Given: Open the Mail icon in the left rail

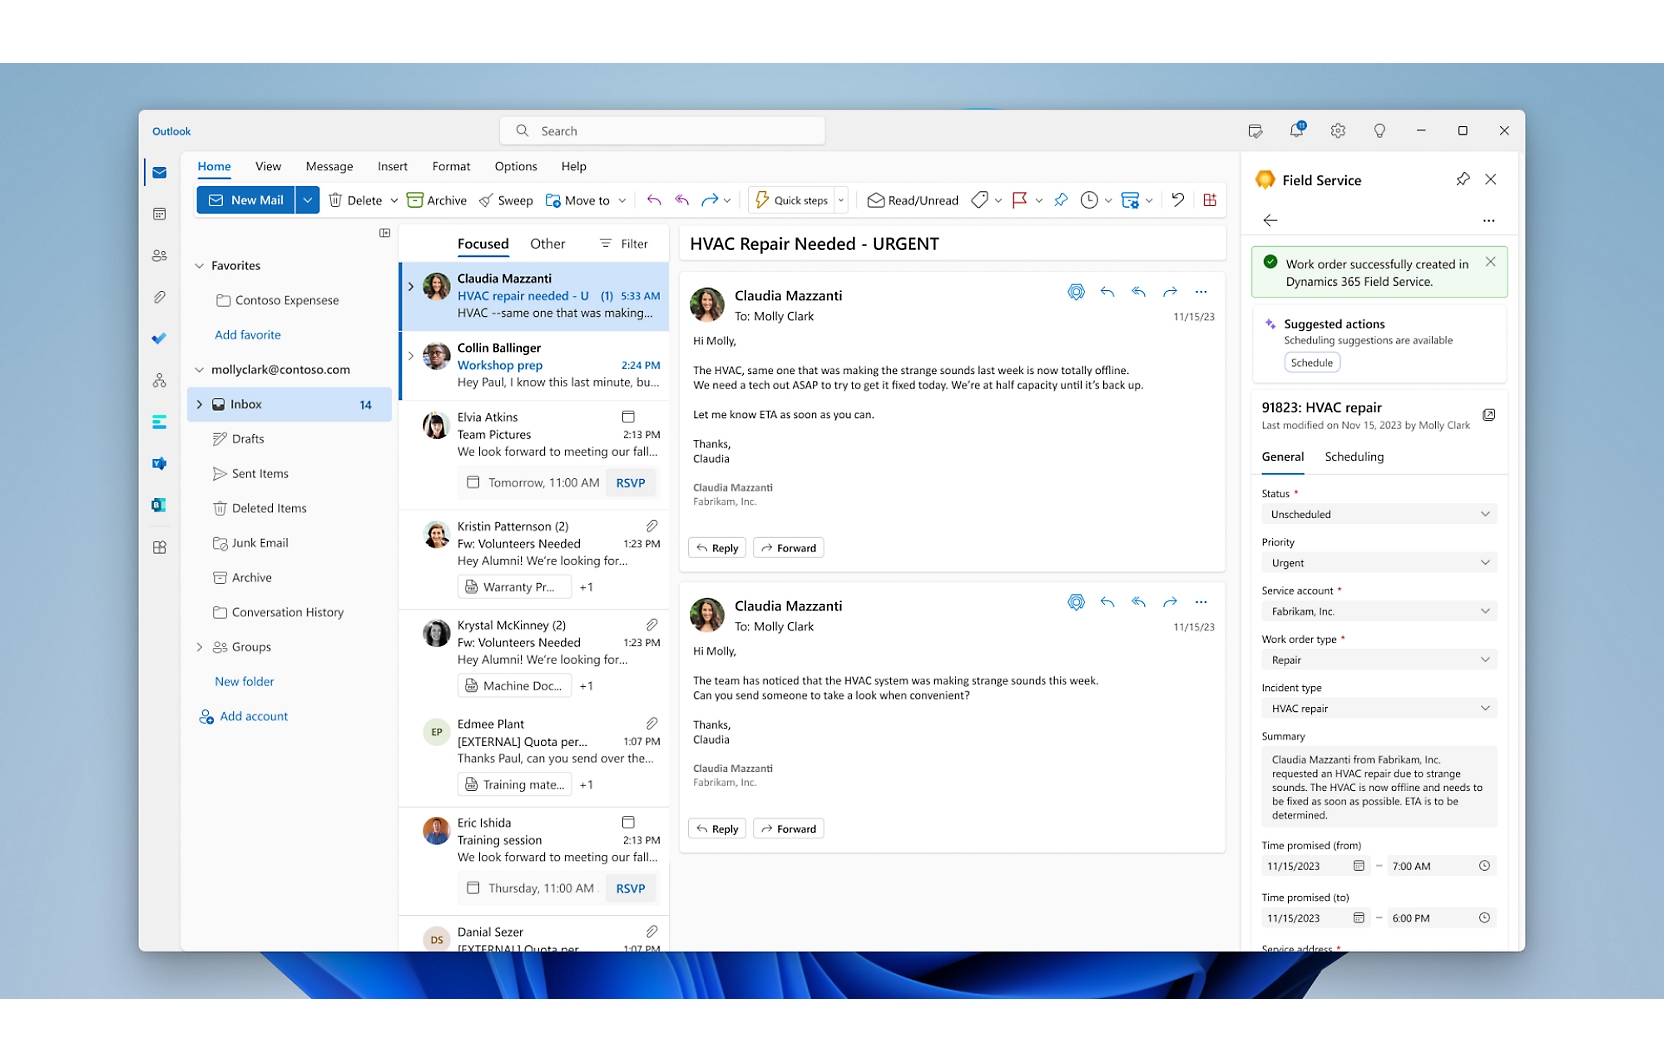Looking at the screenshot, I should point(159,173).
